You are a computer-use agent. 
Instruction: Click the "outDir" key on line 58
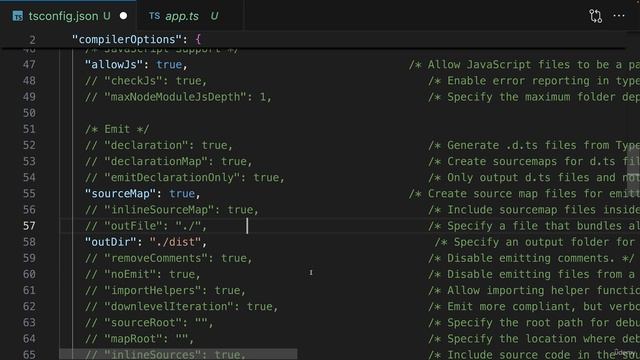tap(111, 242)
